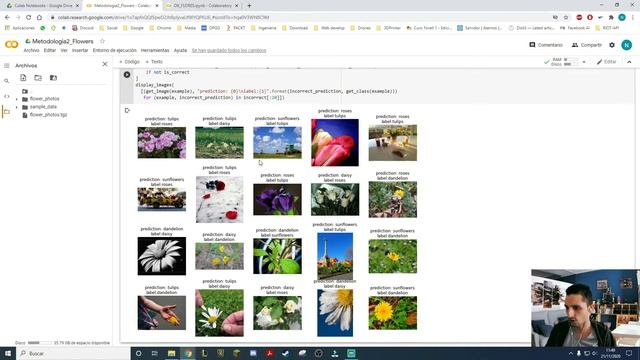Run the display_images code cell
This screenshot has width=640, height=360.
(127, 75)
